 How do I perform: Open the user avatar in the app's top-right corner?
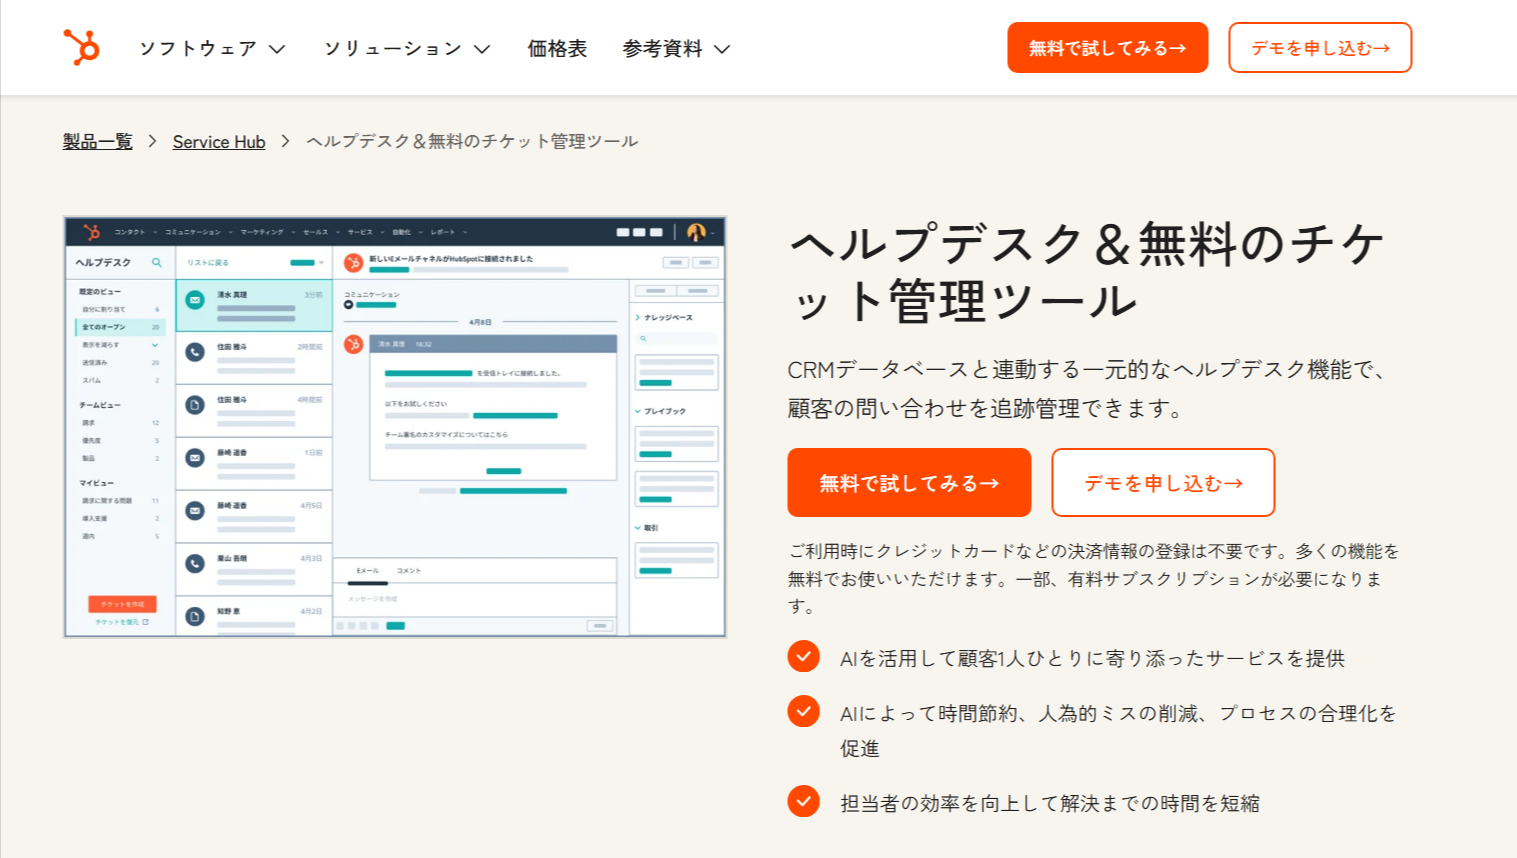695,232
